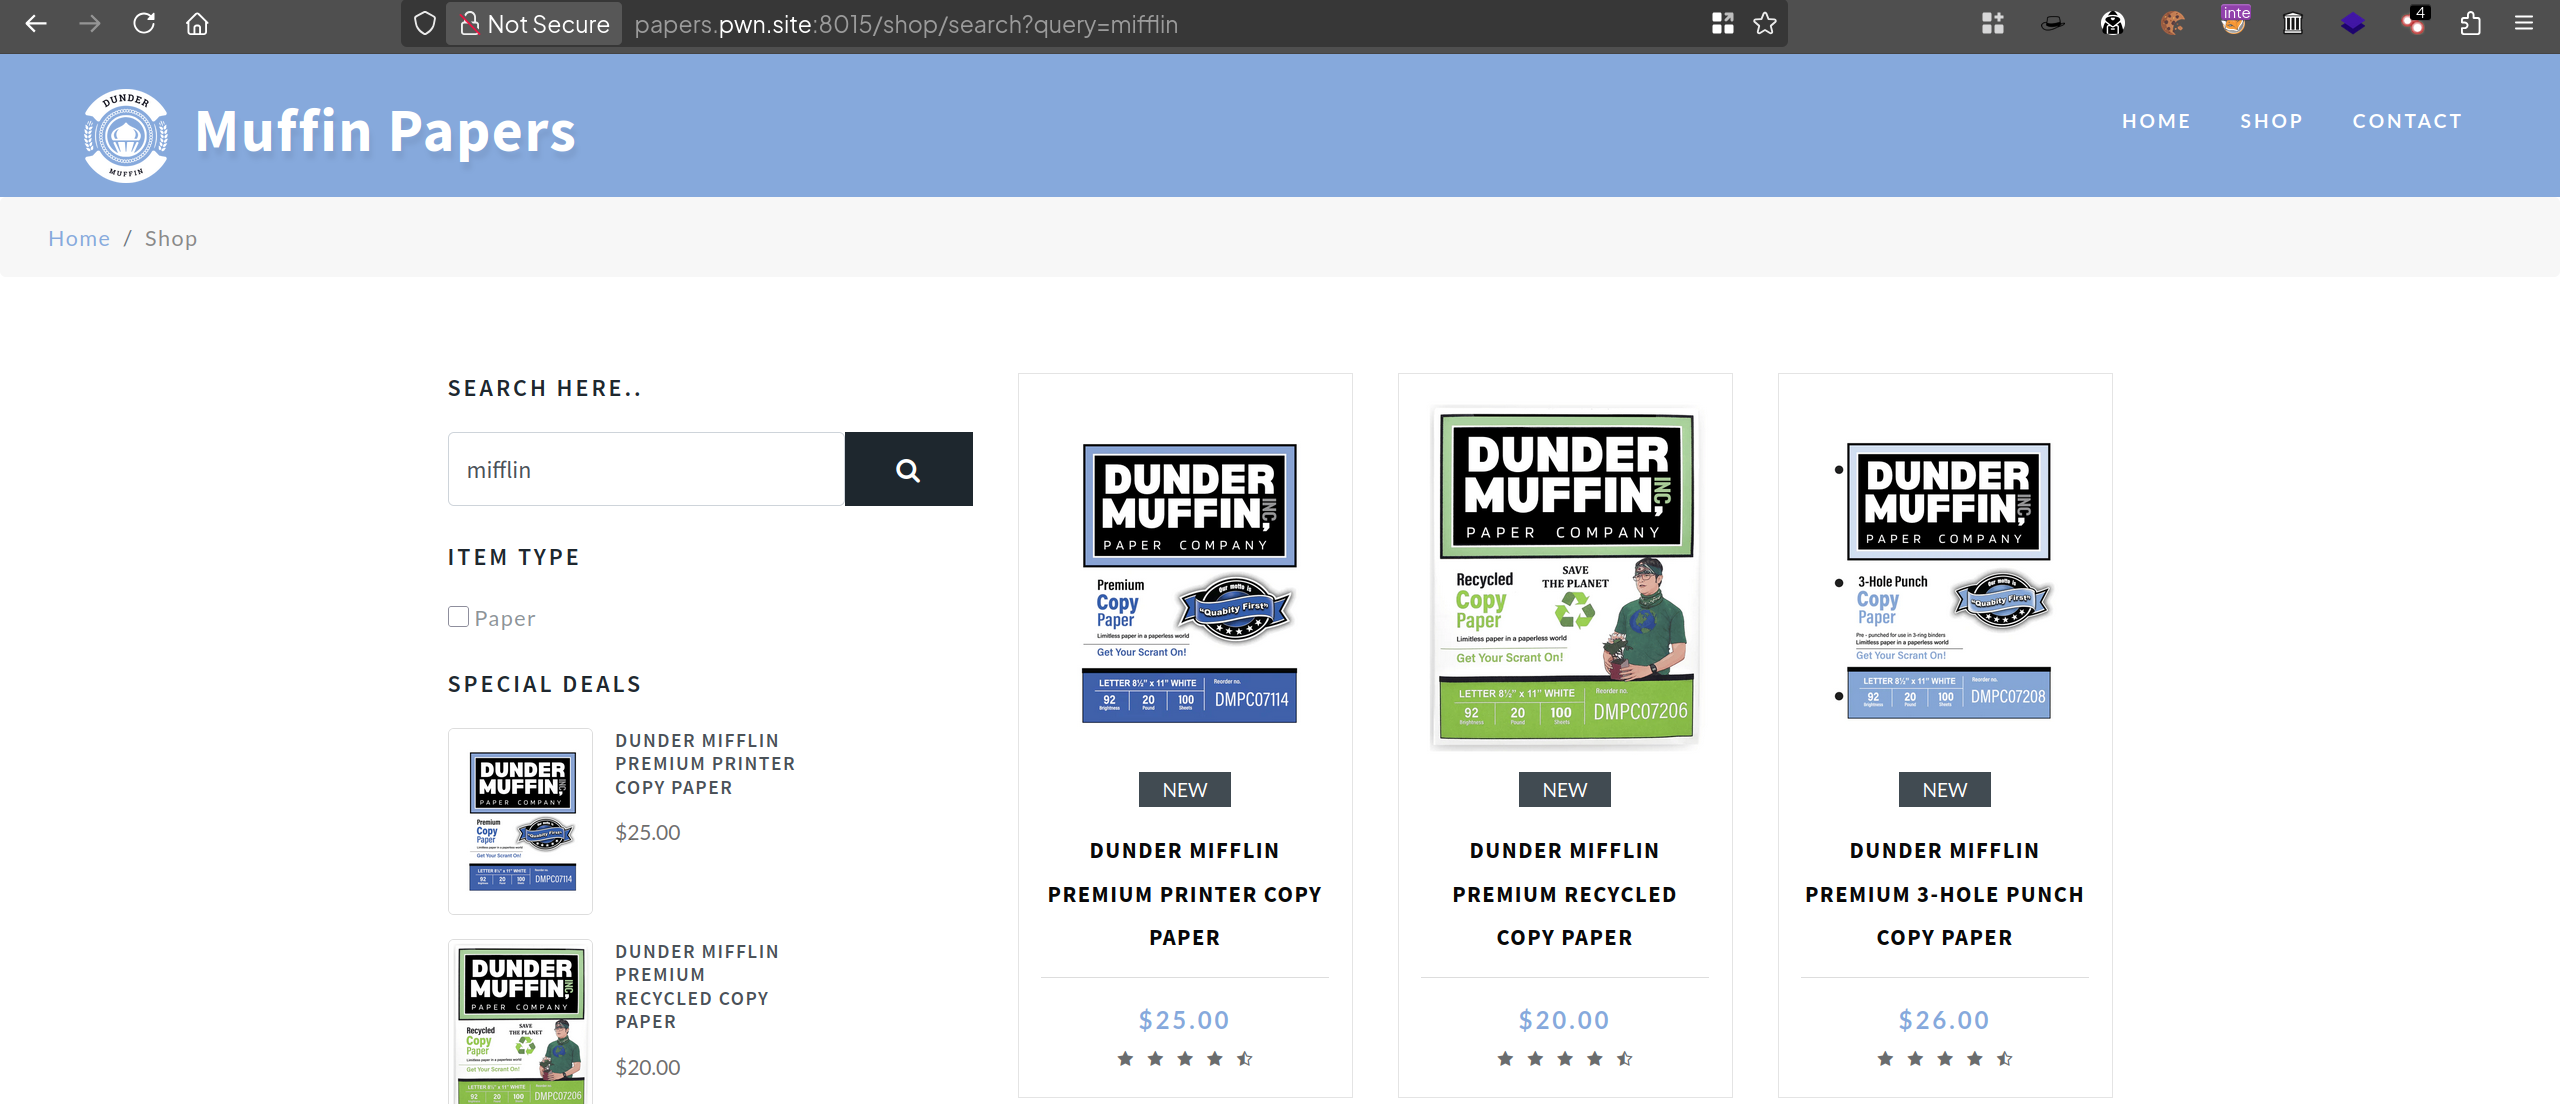The image size is (2560, 1104).
Task: Click the purple diamond extension icon
Action: click(x=2352, y=23)
